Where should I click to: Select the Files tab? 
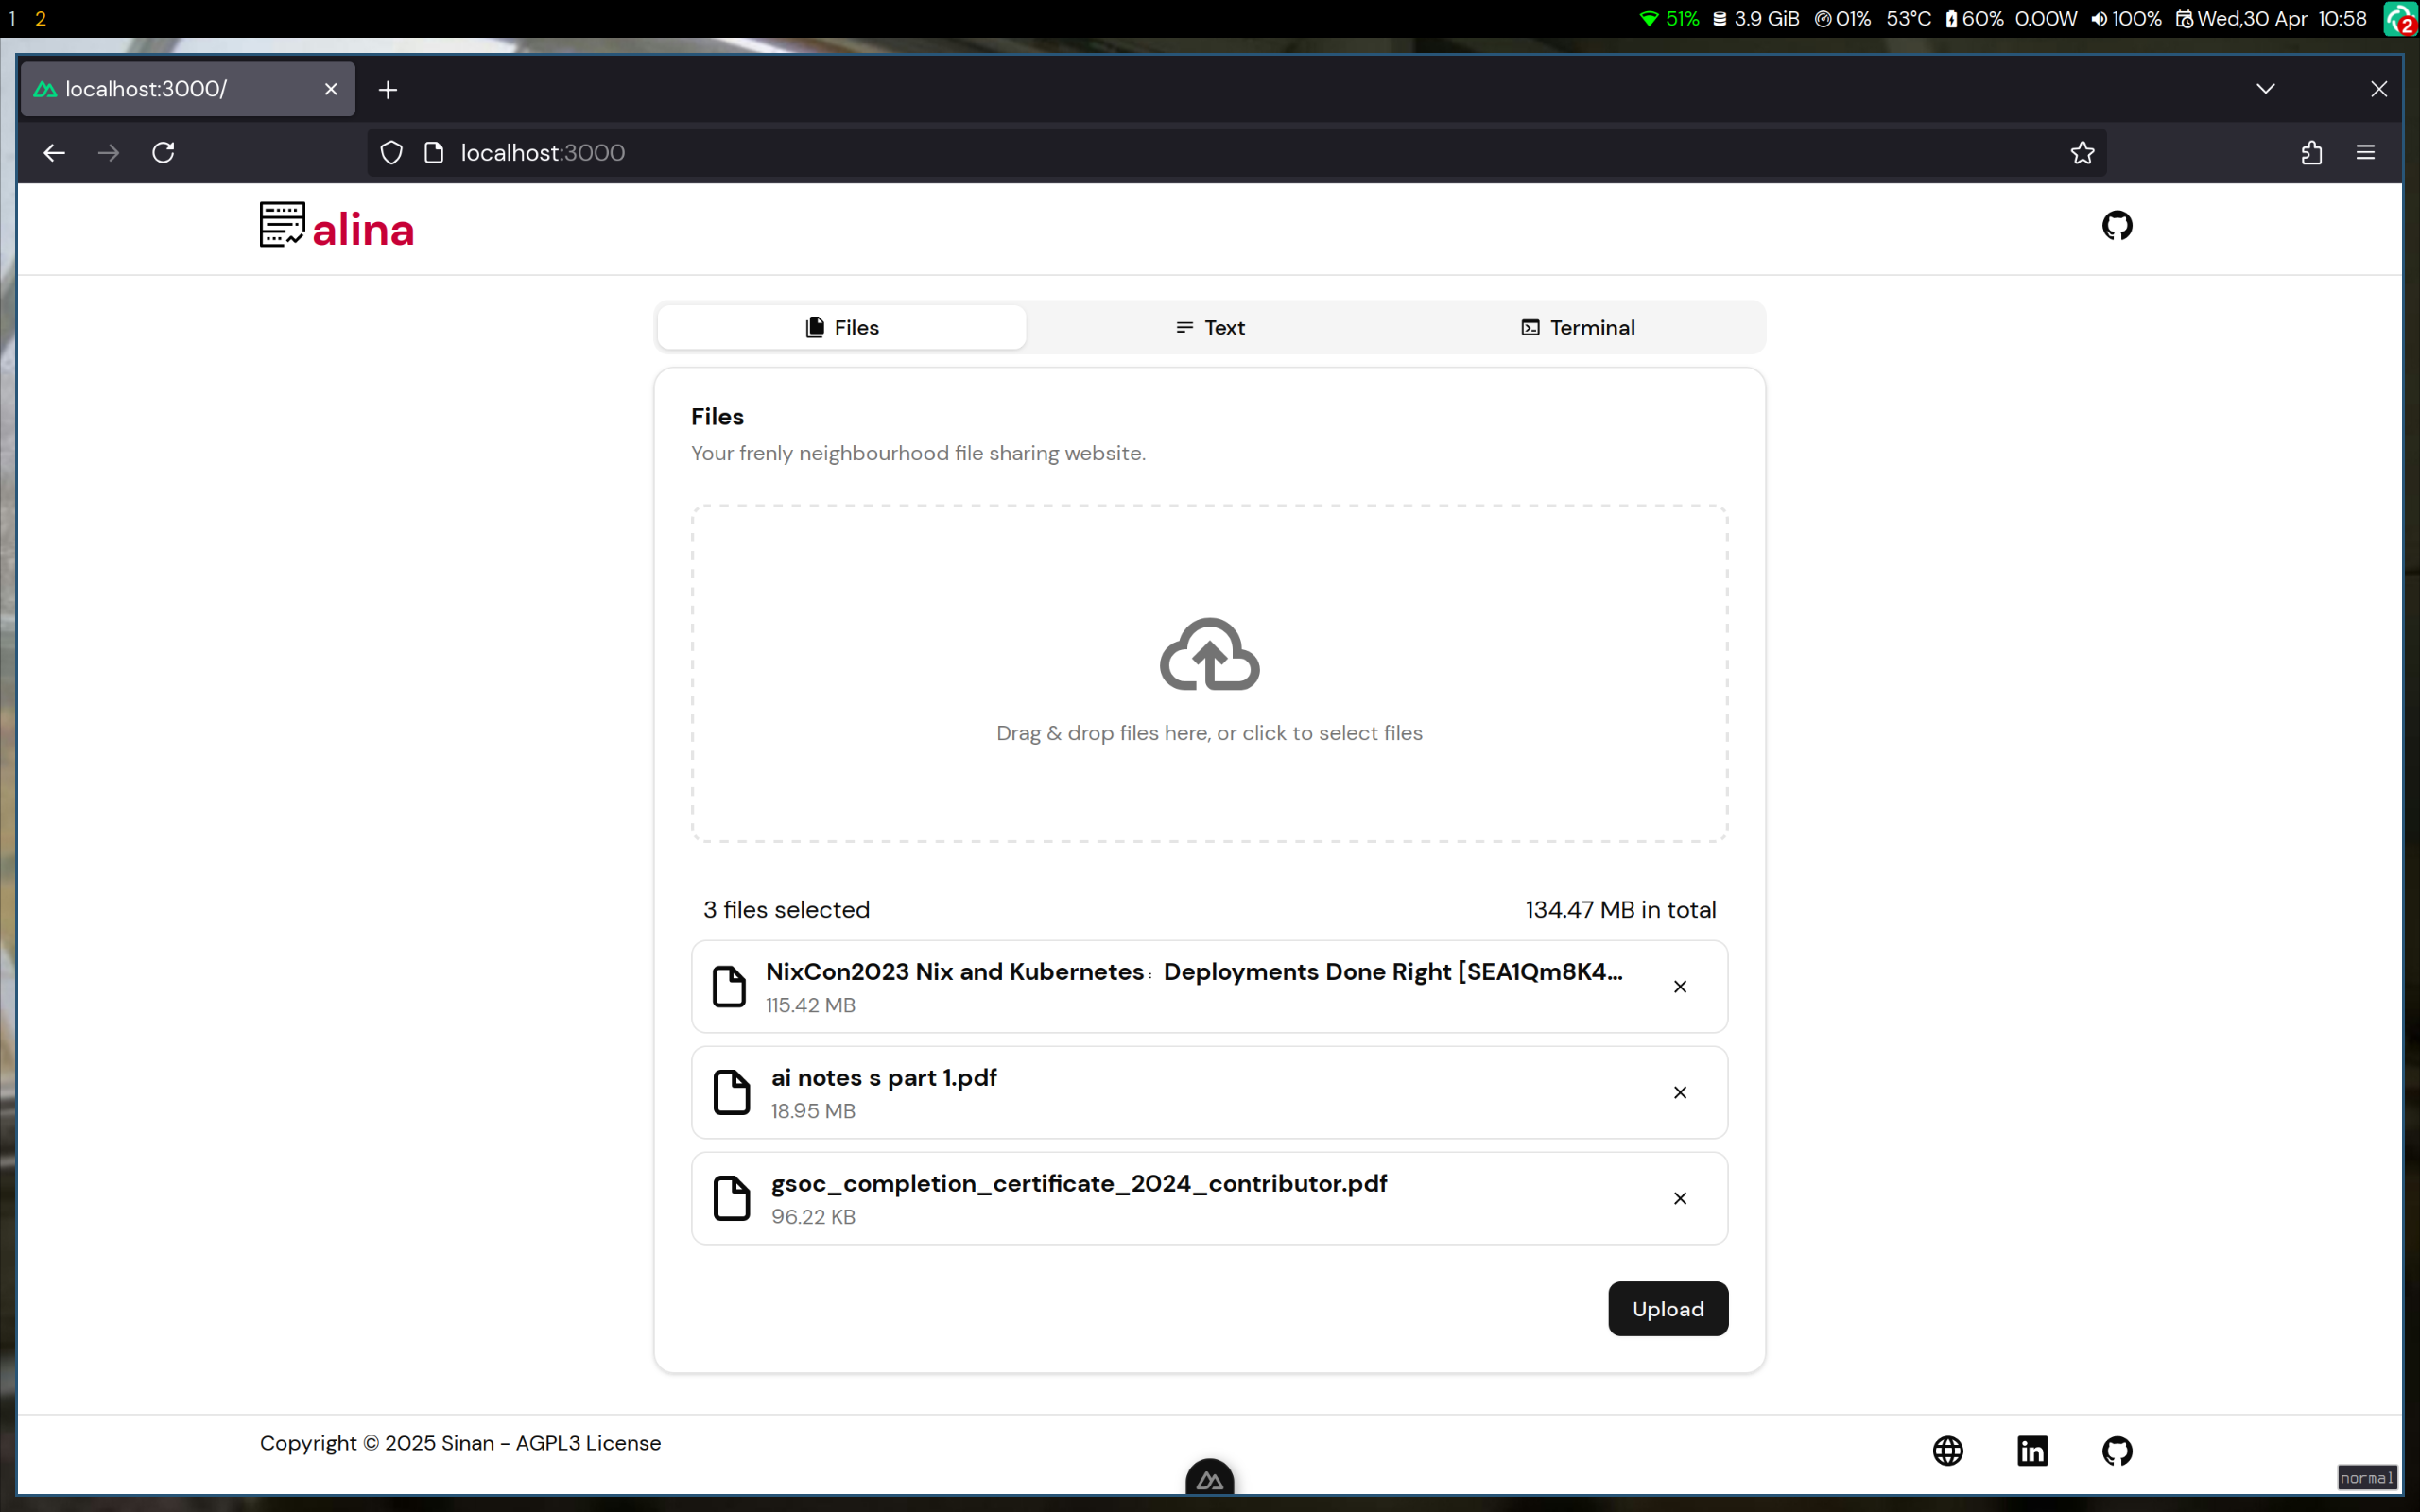[842, 328]
